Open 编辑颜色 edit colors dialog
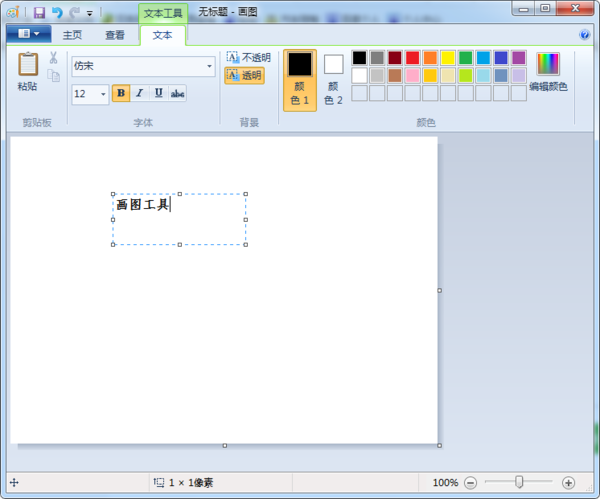 point(548,72)
